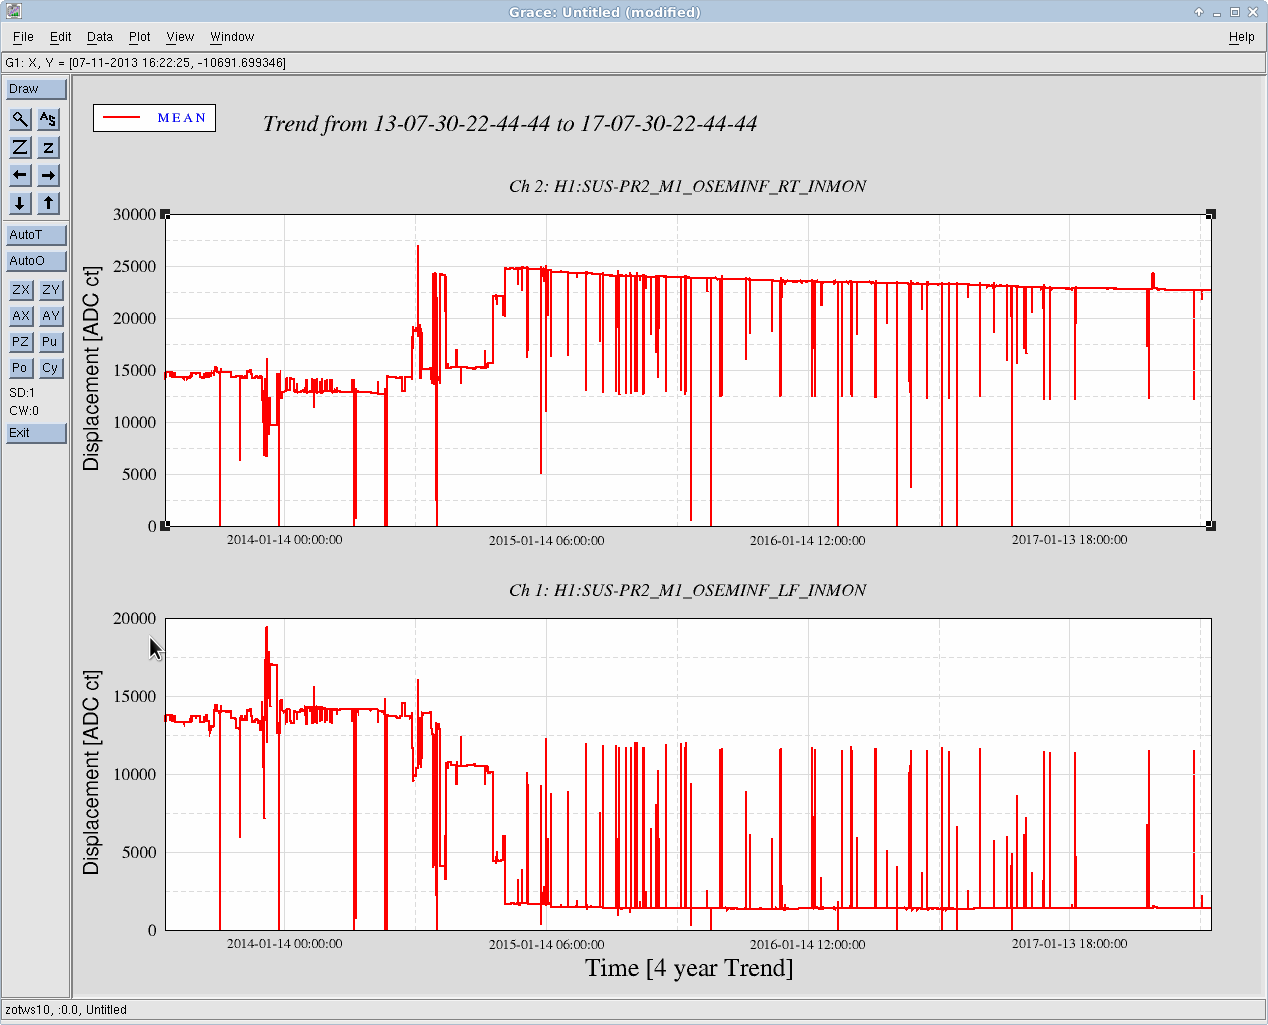The height and width of the screenshot is (1025, 1268).
Task: Click the PZ toolbar button
Action: pos(20,342)
